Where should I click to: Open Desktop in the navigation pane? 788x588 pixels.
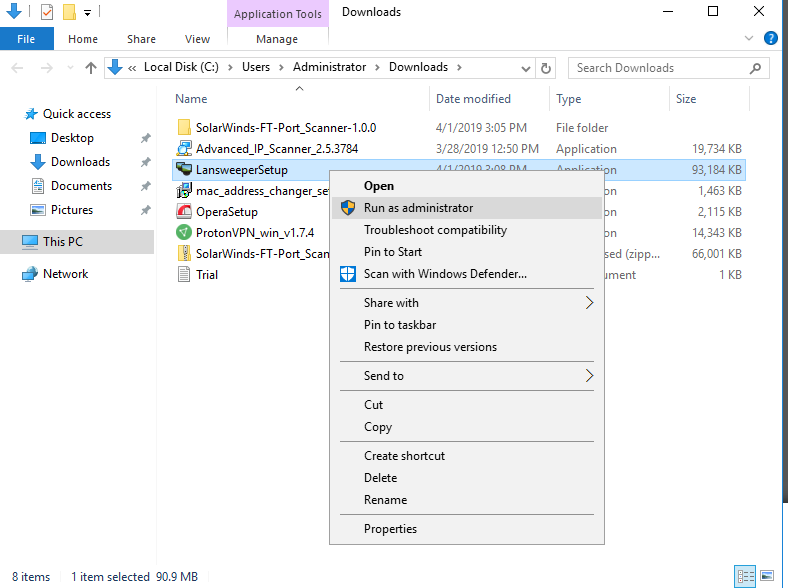(72, 138)
